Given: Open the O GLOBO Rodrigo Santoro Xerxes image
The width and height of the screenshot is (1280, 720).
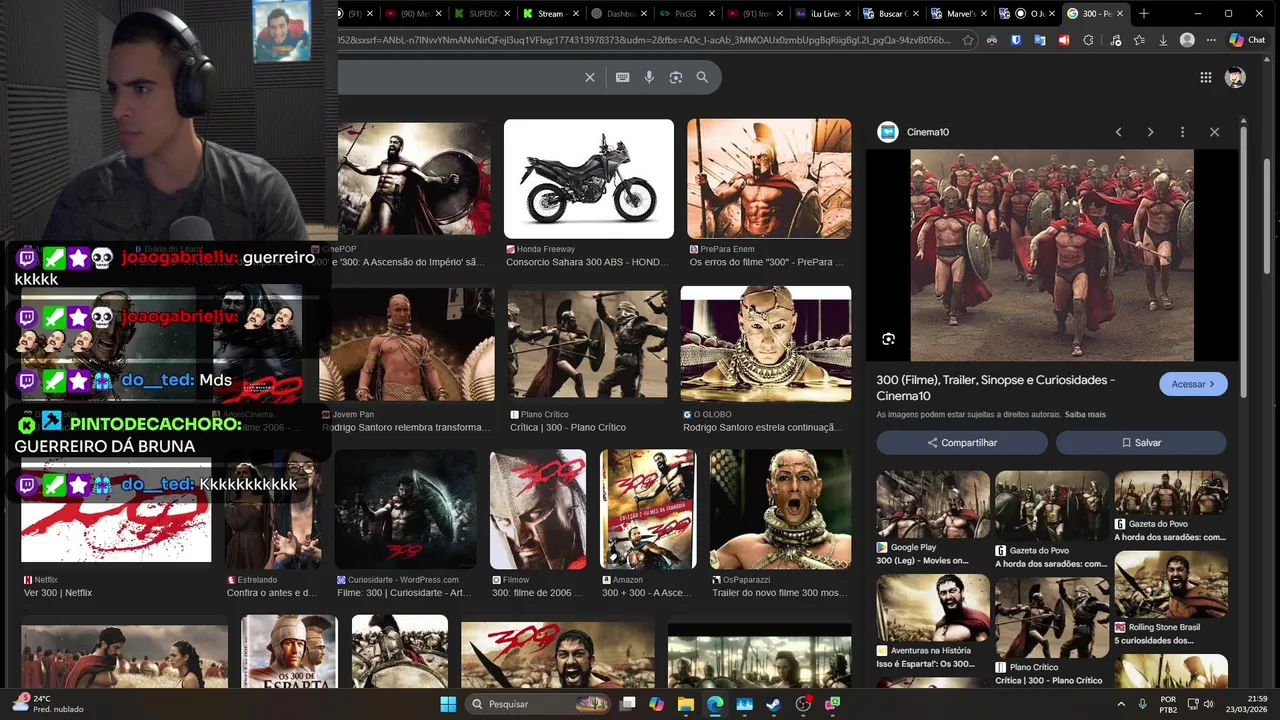Looking at the screenshot, I should 766,344.
